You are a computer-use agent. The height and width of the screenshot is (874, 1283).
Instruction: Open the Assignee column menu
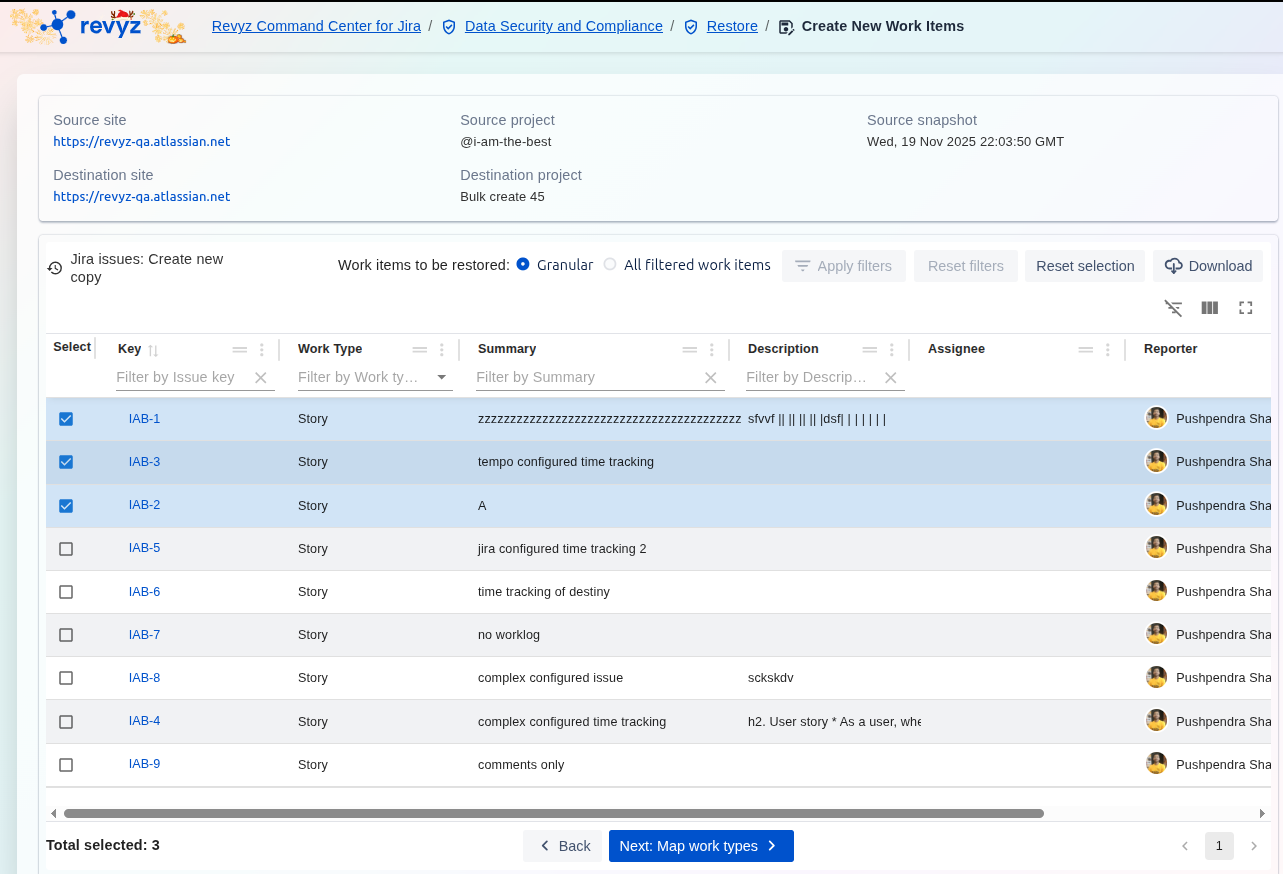click(1108, 350)
